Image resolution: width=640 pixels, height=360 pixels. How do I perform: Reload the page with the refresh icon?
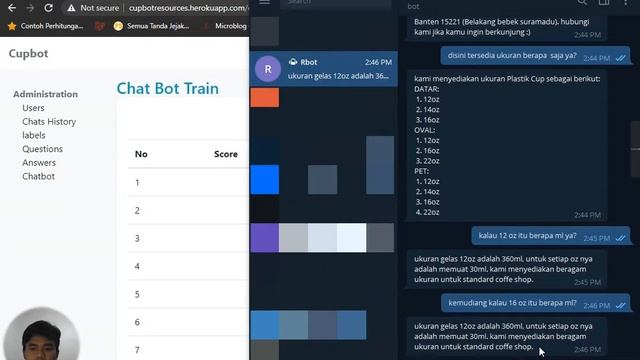coord(49,8)
